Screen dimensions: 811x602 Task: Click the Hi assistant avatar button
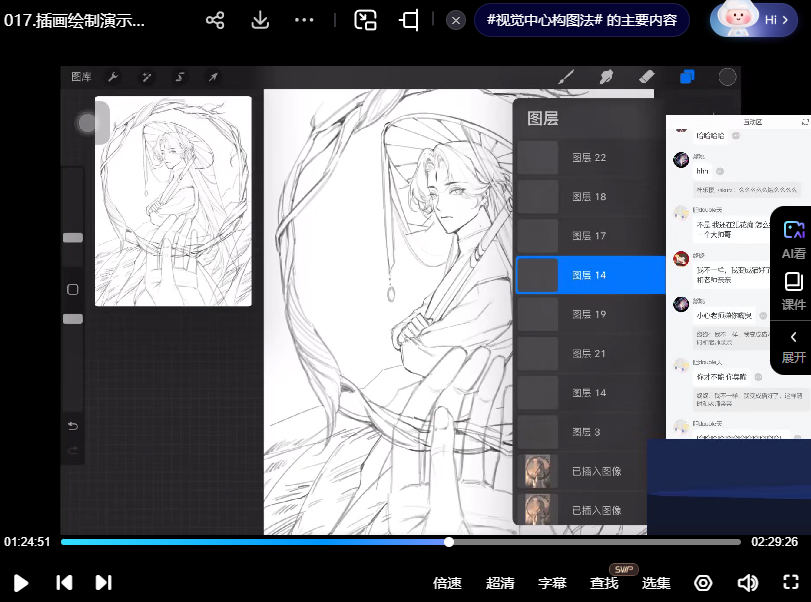click(754, 20)
